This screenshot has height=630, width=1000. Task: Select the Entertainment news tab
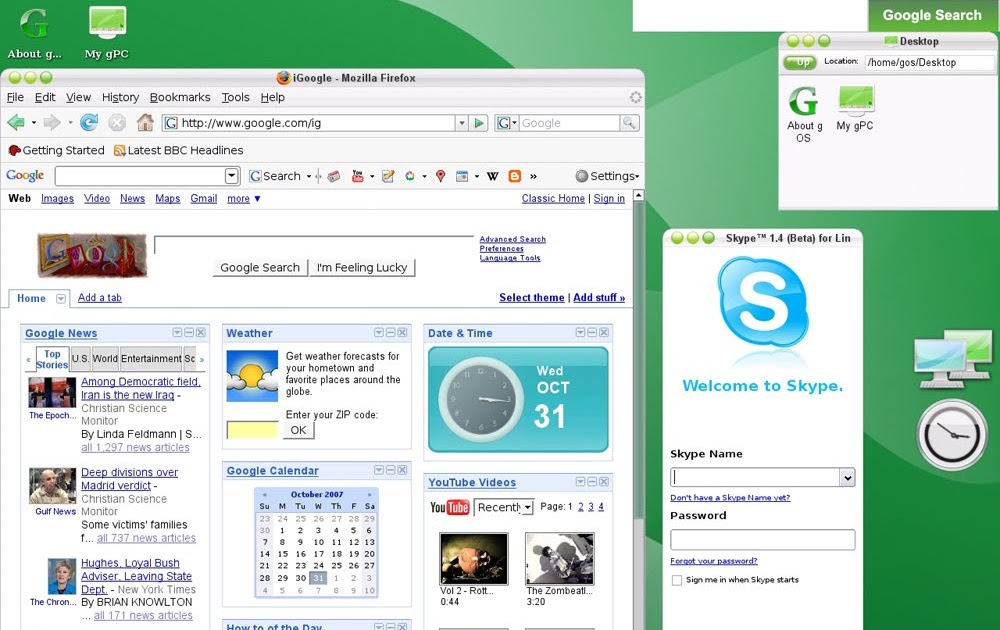[151, 359]
